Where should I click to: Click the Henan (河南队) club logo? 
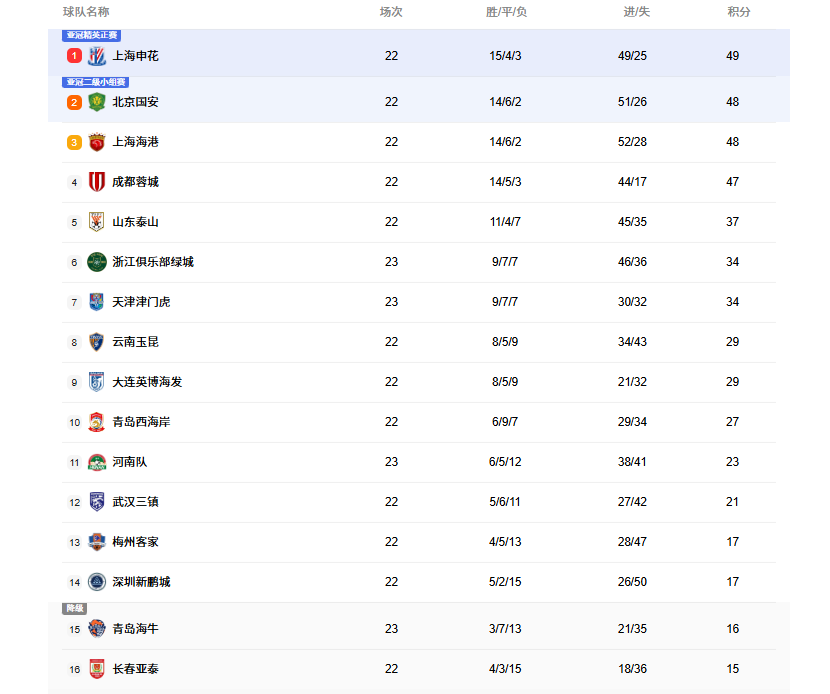(x=97, y=462)
